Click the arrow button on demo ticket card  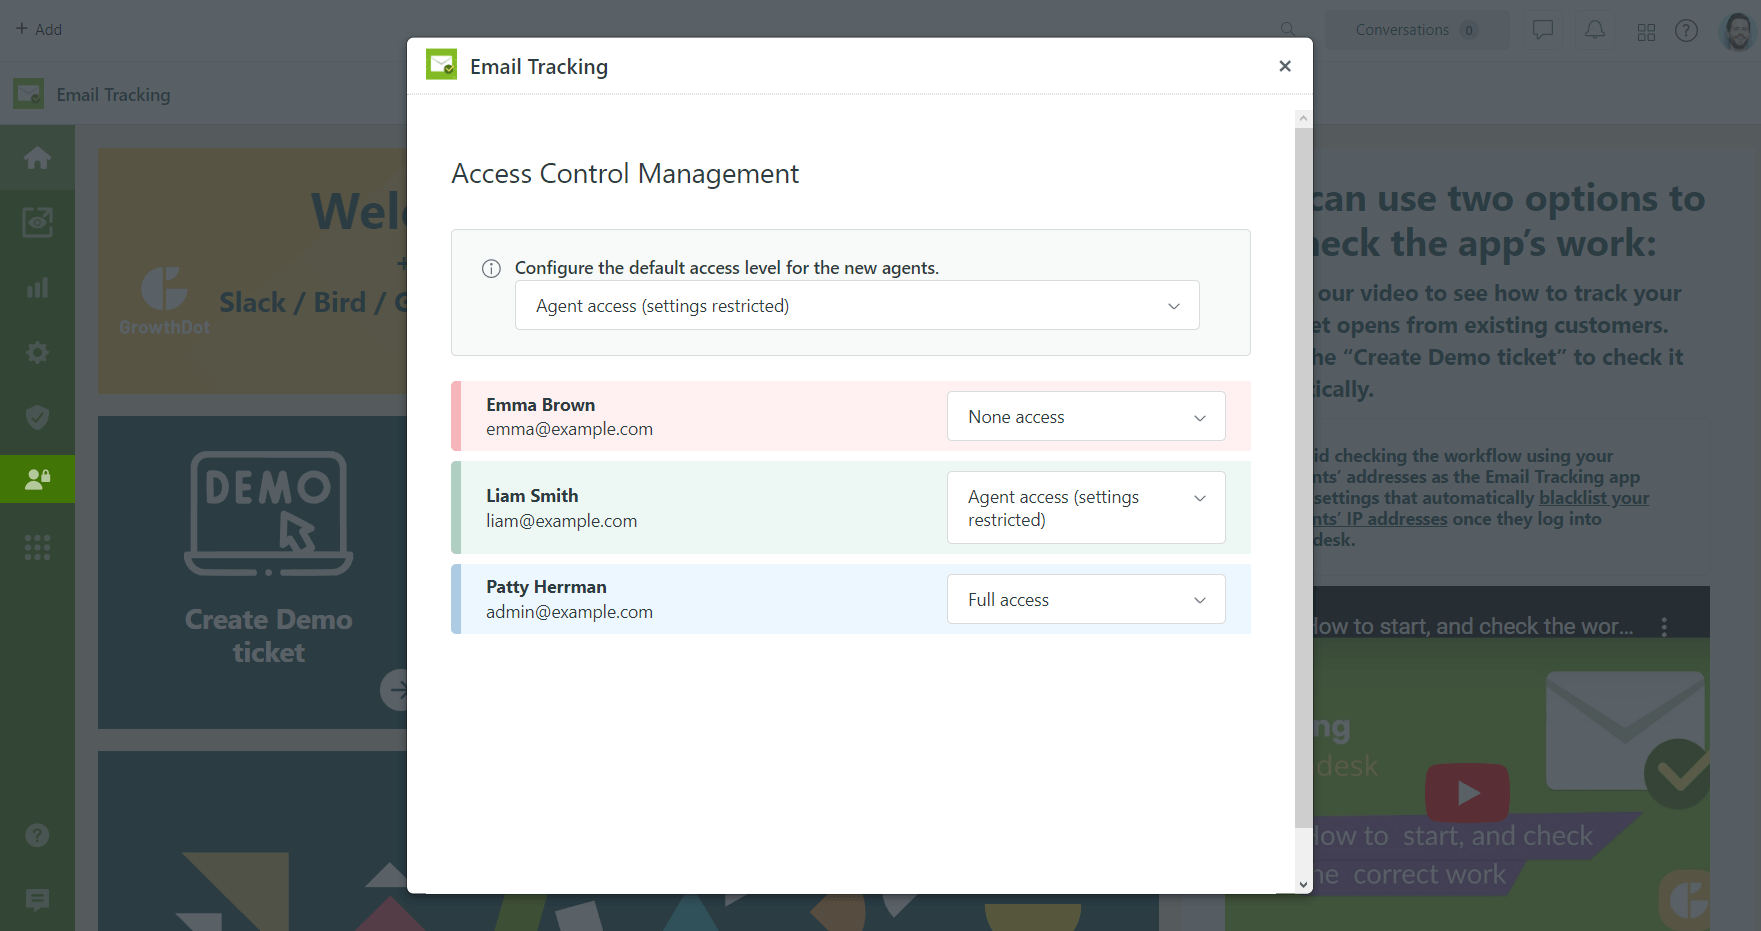395,689
